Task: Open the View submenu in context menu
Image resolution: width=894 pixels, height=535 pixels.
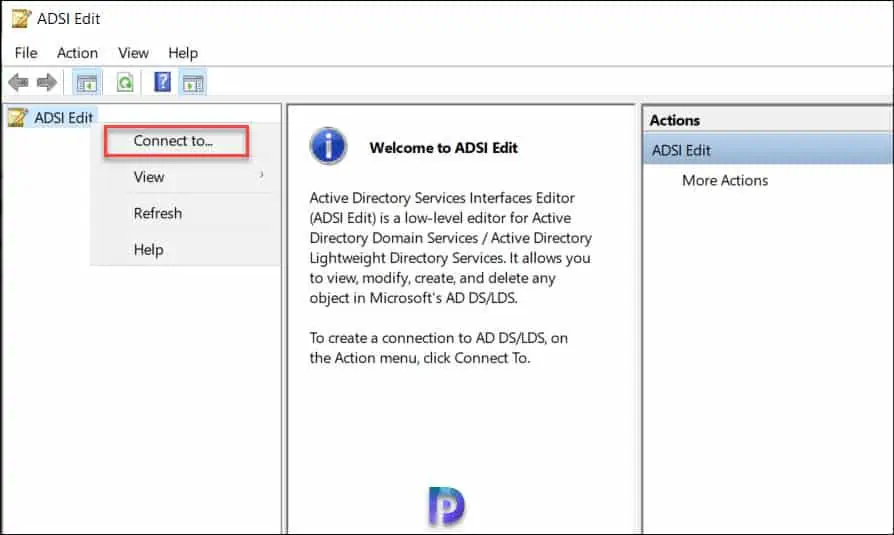Action: coord(149,177)
